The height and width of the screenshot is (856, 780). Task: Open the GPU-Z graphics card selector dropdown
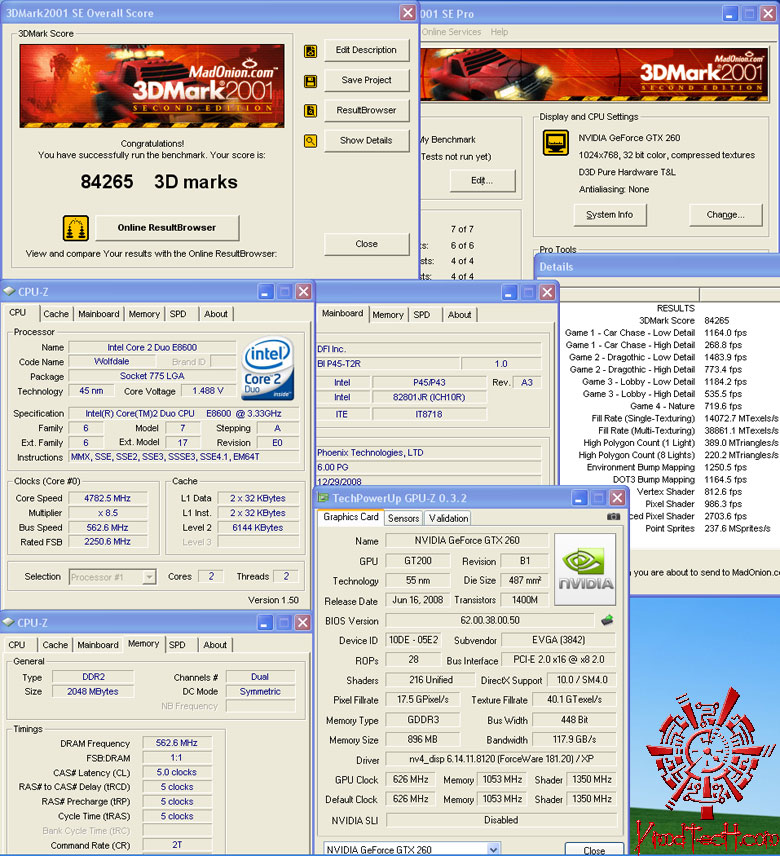[493, 849]
